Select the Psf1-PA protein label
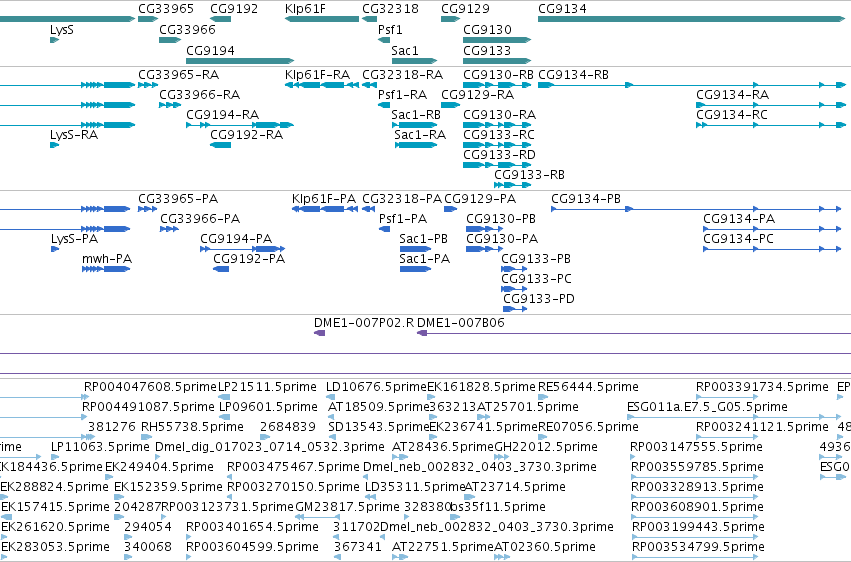Viewport: 851px width, 562px height. point(403,219)
